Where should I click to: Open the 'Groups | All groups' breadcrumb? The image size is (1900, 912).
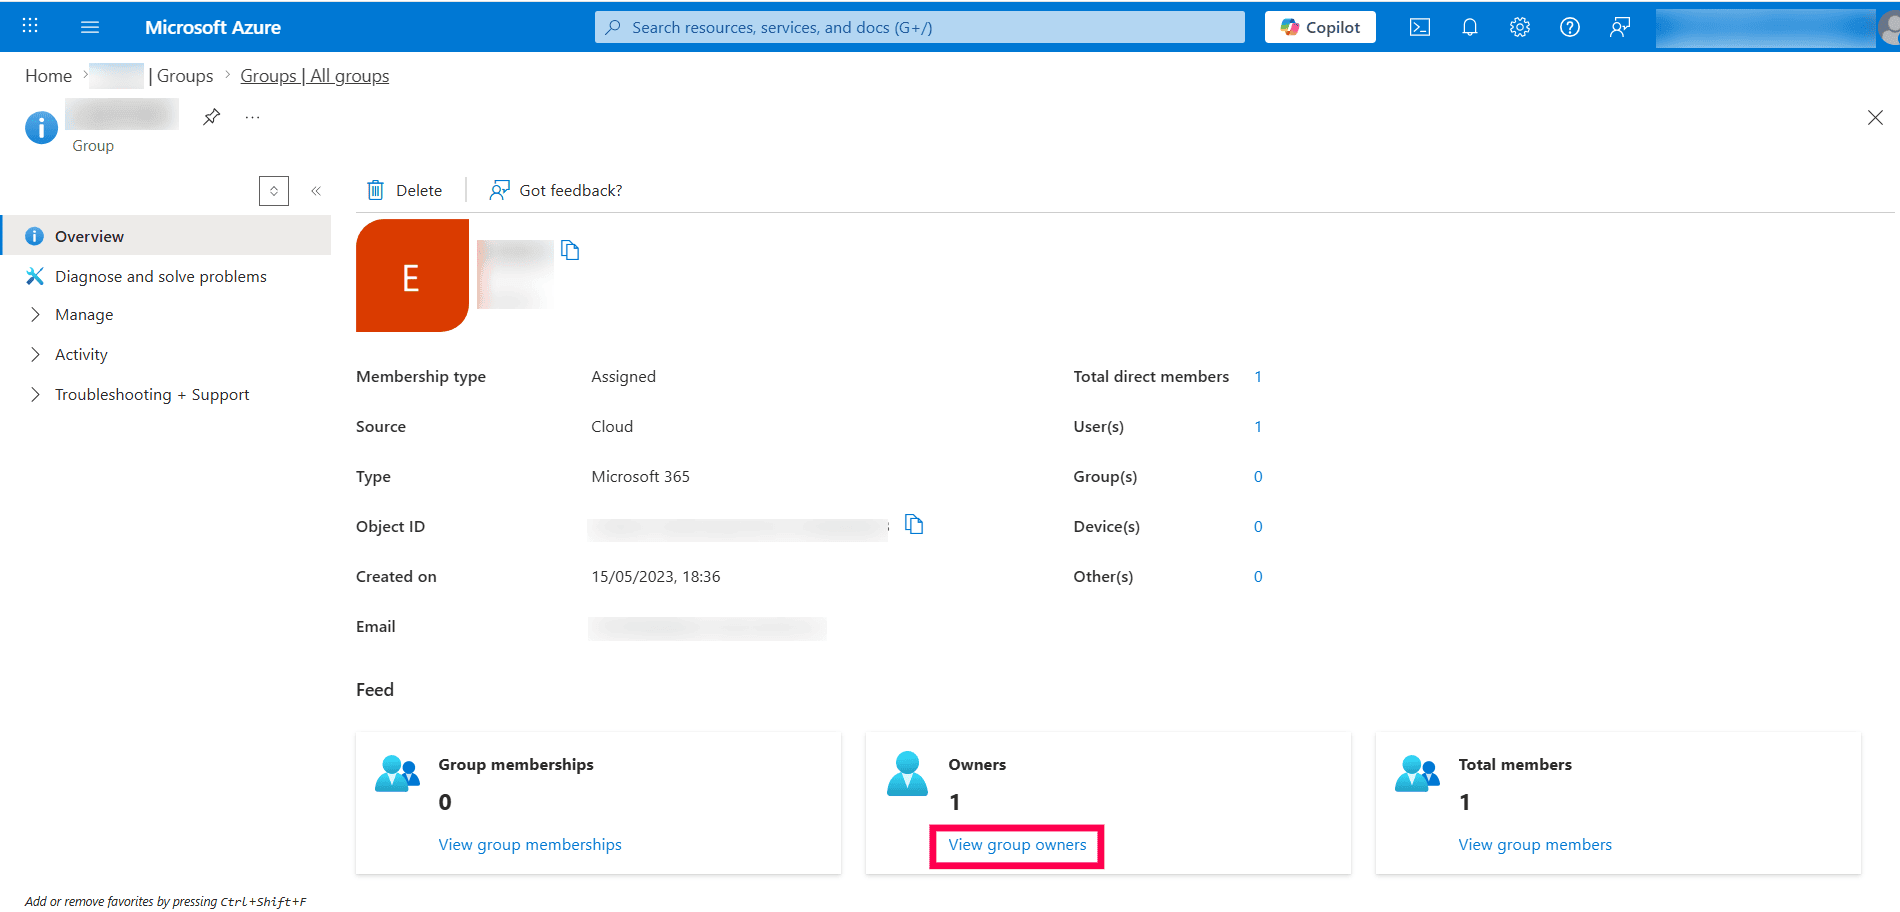click(315, 76)
